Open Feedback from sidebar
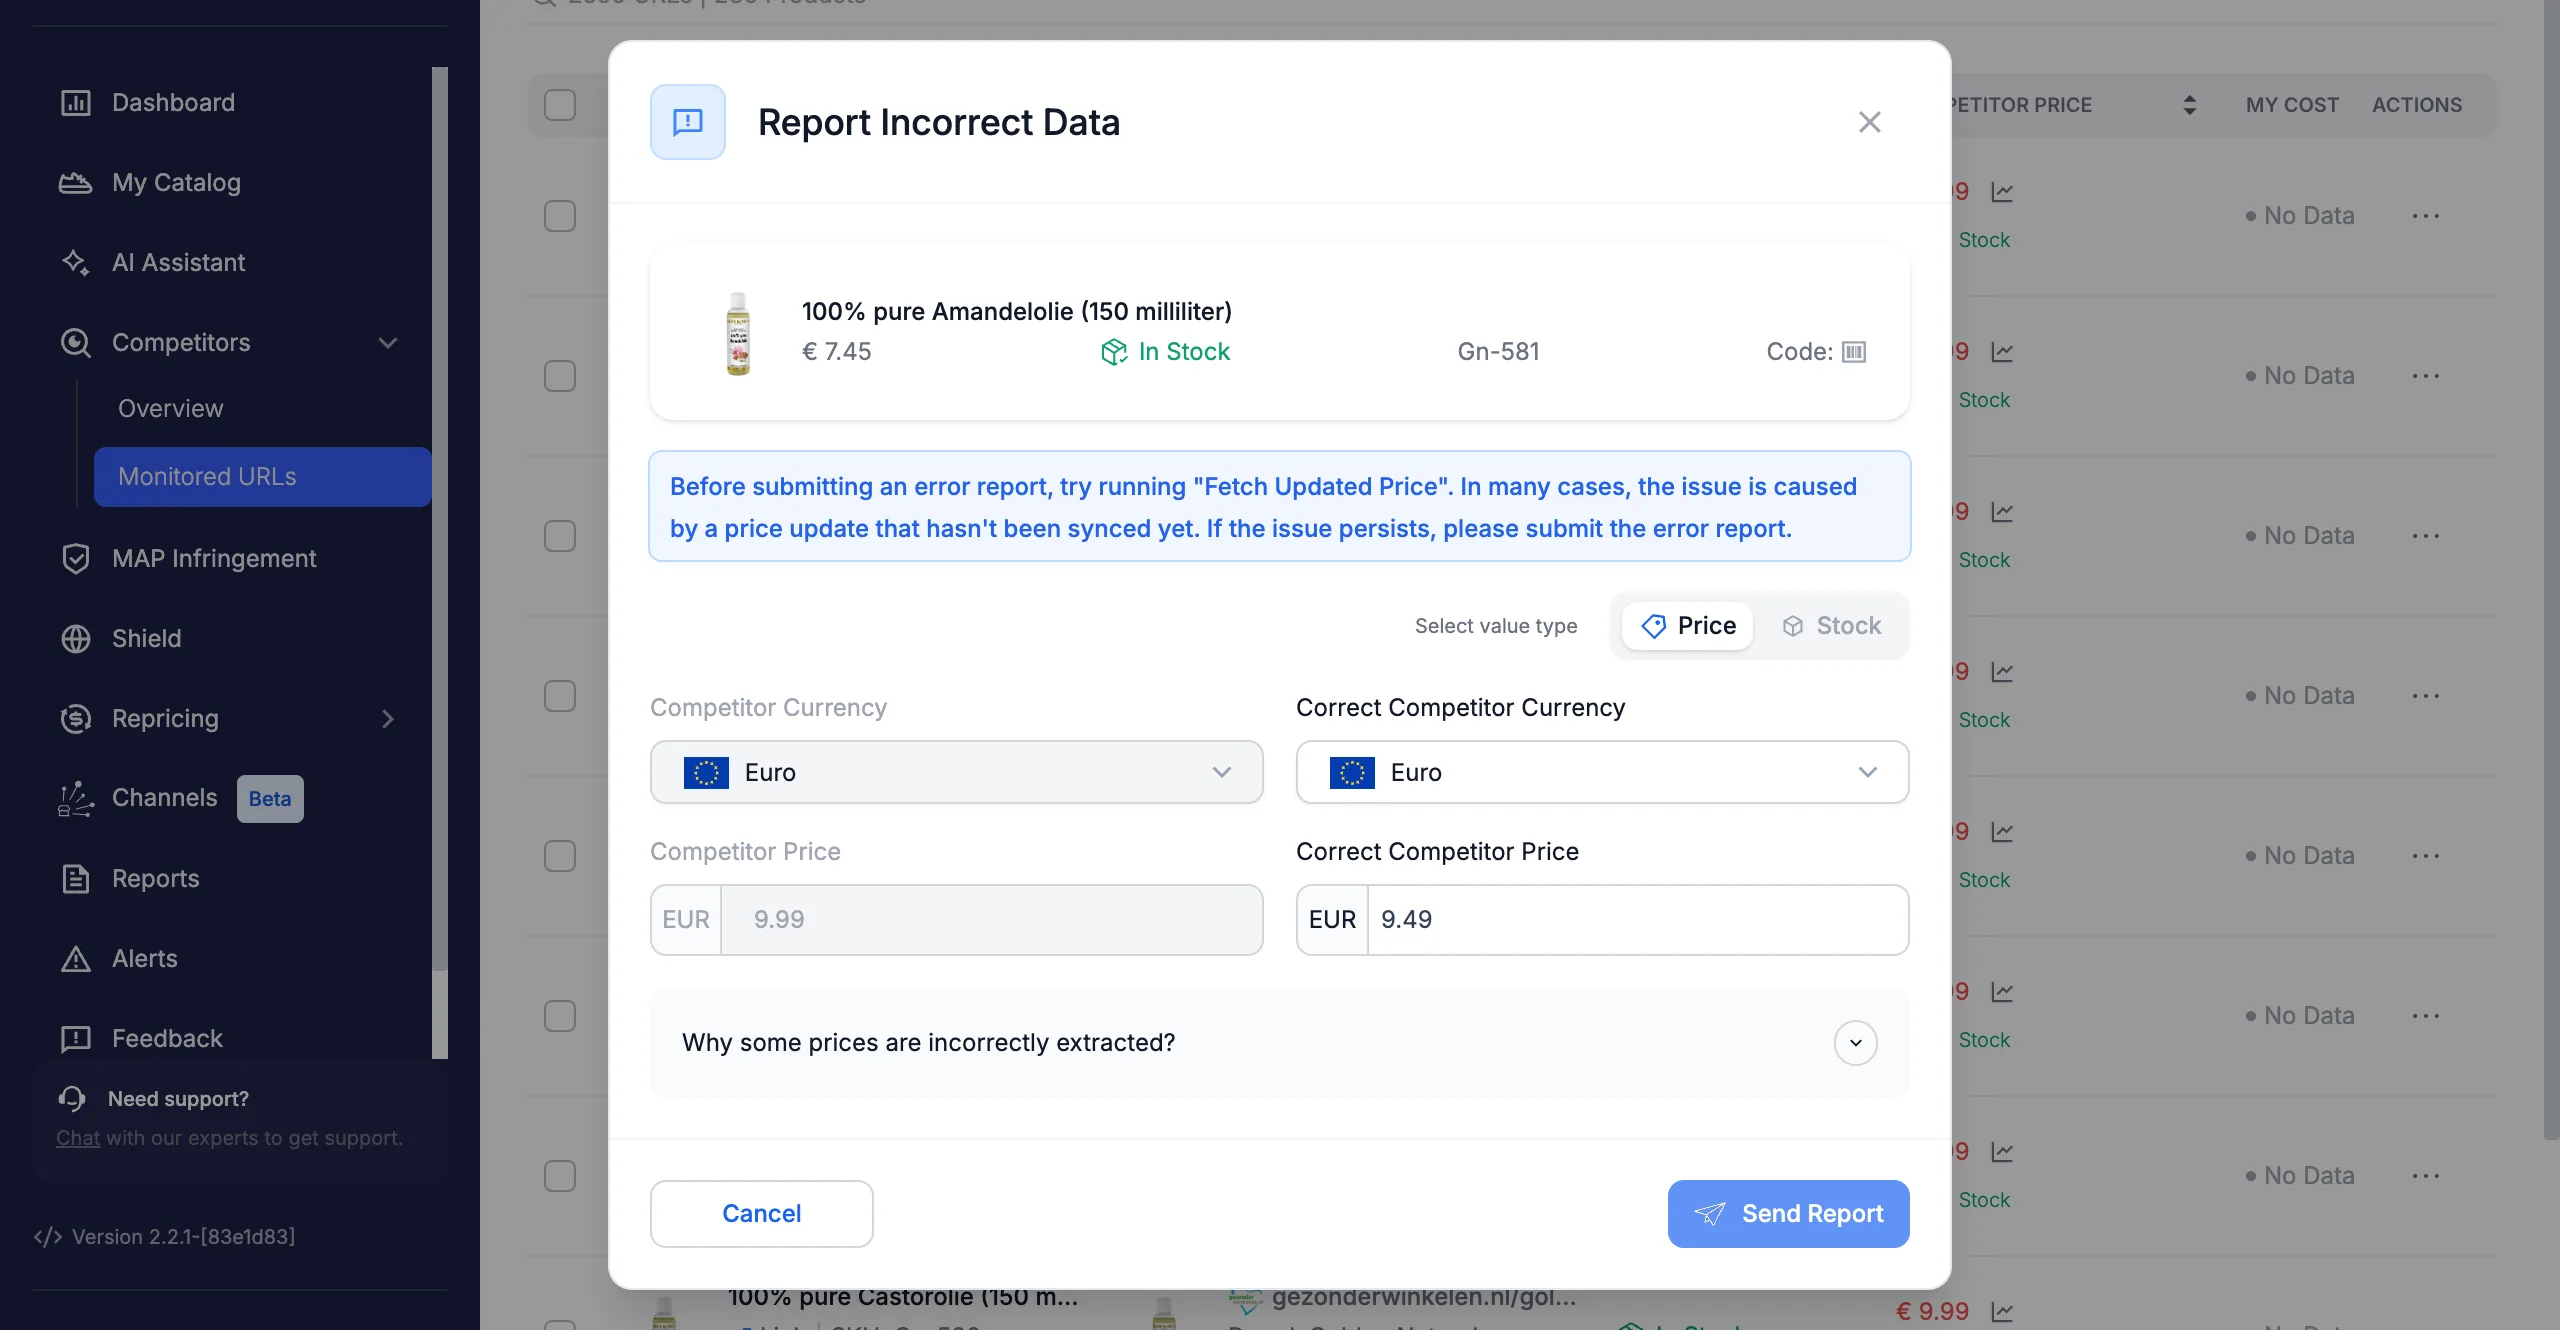Viewport: 2560px width, 1330px height. click(167, 1038)
